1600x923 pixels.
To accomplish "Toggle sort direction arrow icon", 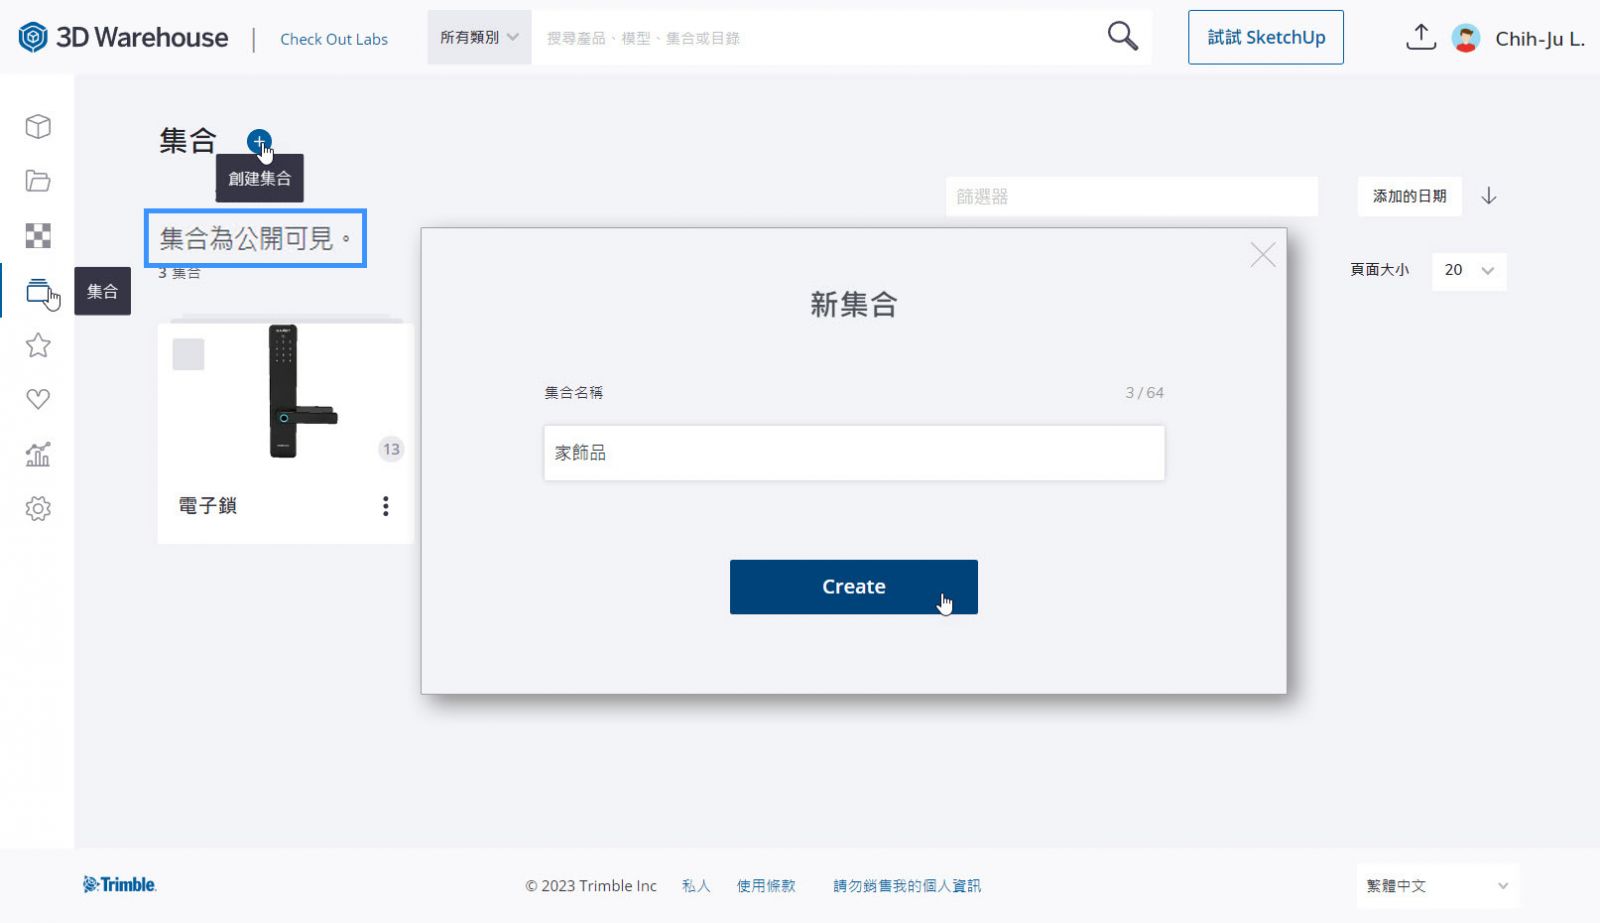I will (x=1489, y=196).
